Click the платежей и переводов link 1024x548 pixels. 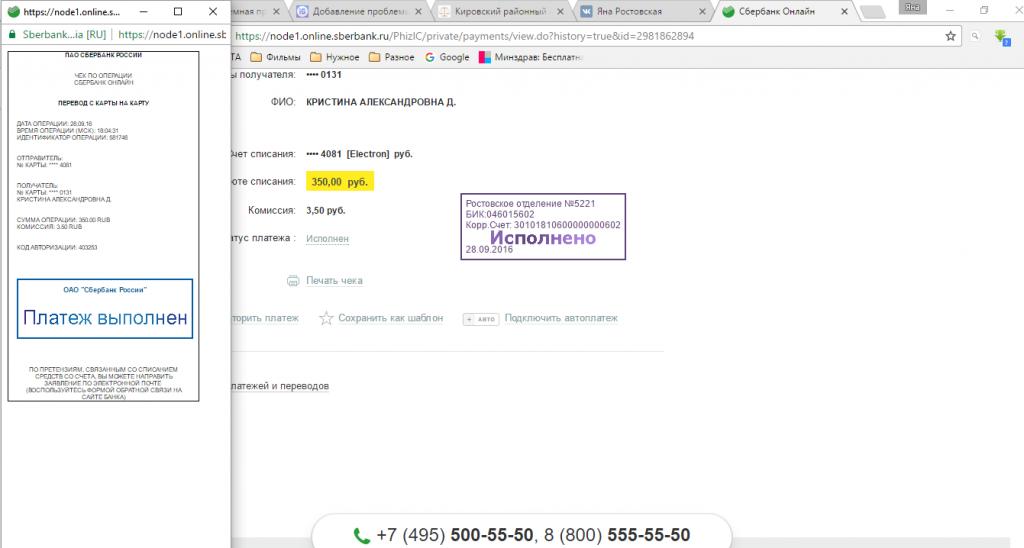coord(280,386)
